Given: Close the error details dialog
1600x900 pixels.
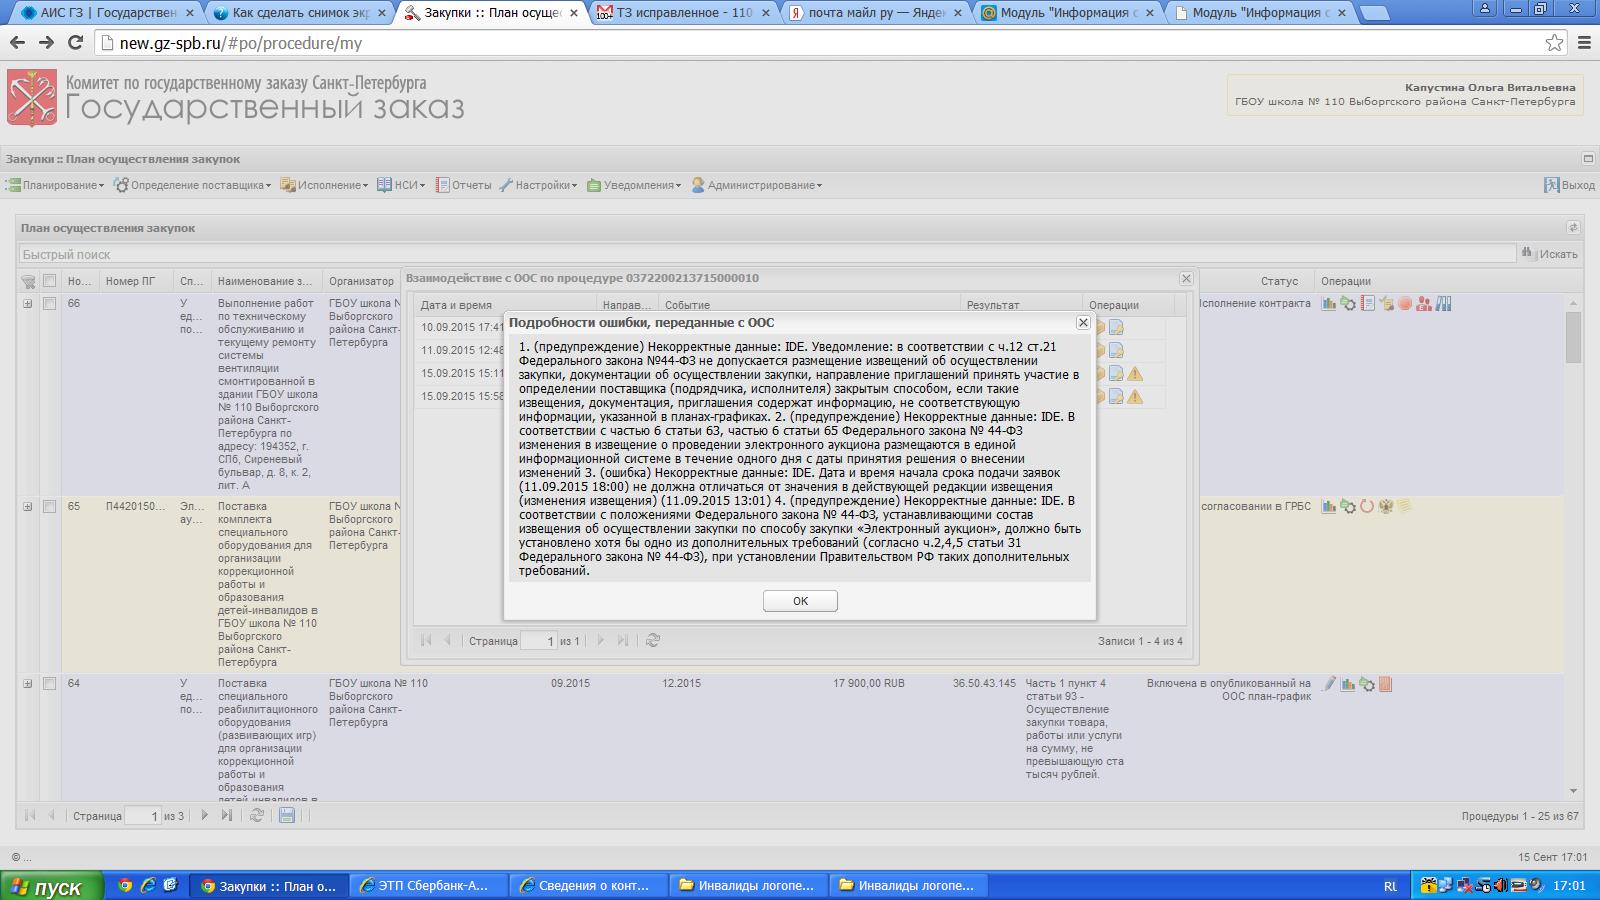Looking at the screenshot, I should pyautogui.click(x=1083, y=322).
